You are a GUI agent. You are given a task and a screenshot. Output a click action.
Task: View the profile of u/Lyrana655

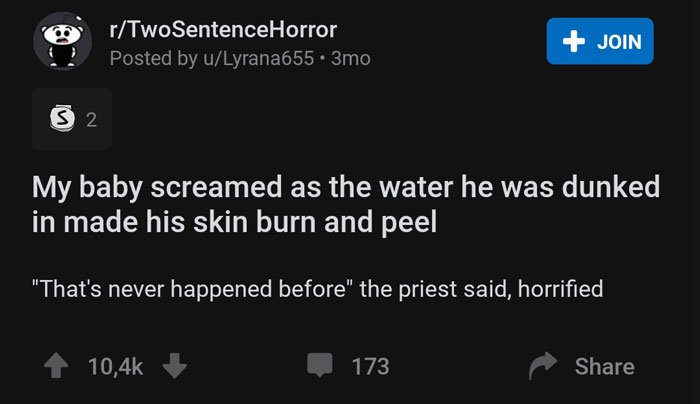click(x=258, y=58)
